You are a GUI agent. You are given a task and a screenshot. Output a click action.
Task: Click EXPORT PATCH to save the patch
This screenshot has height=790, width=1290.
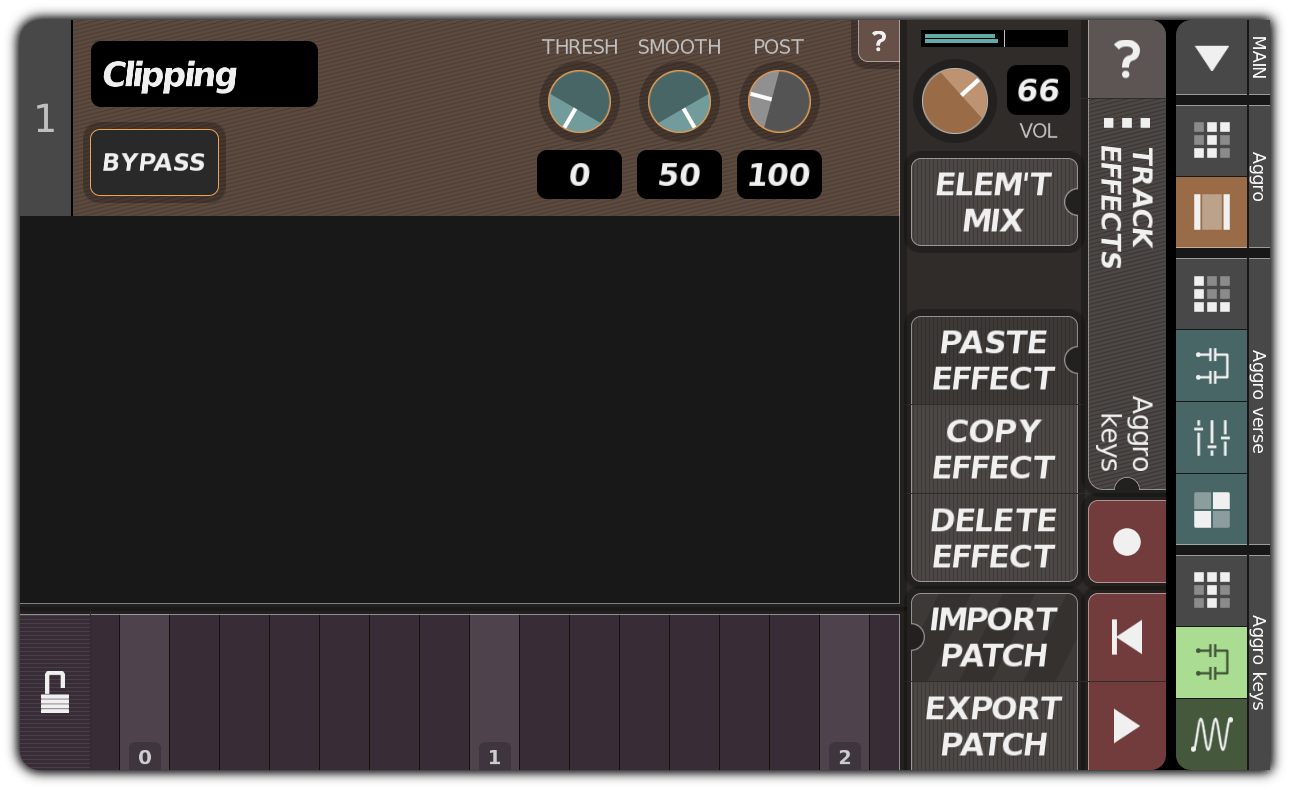click(x=994, y=727)
